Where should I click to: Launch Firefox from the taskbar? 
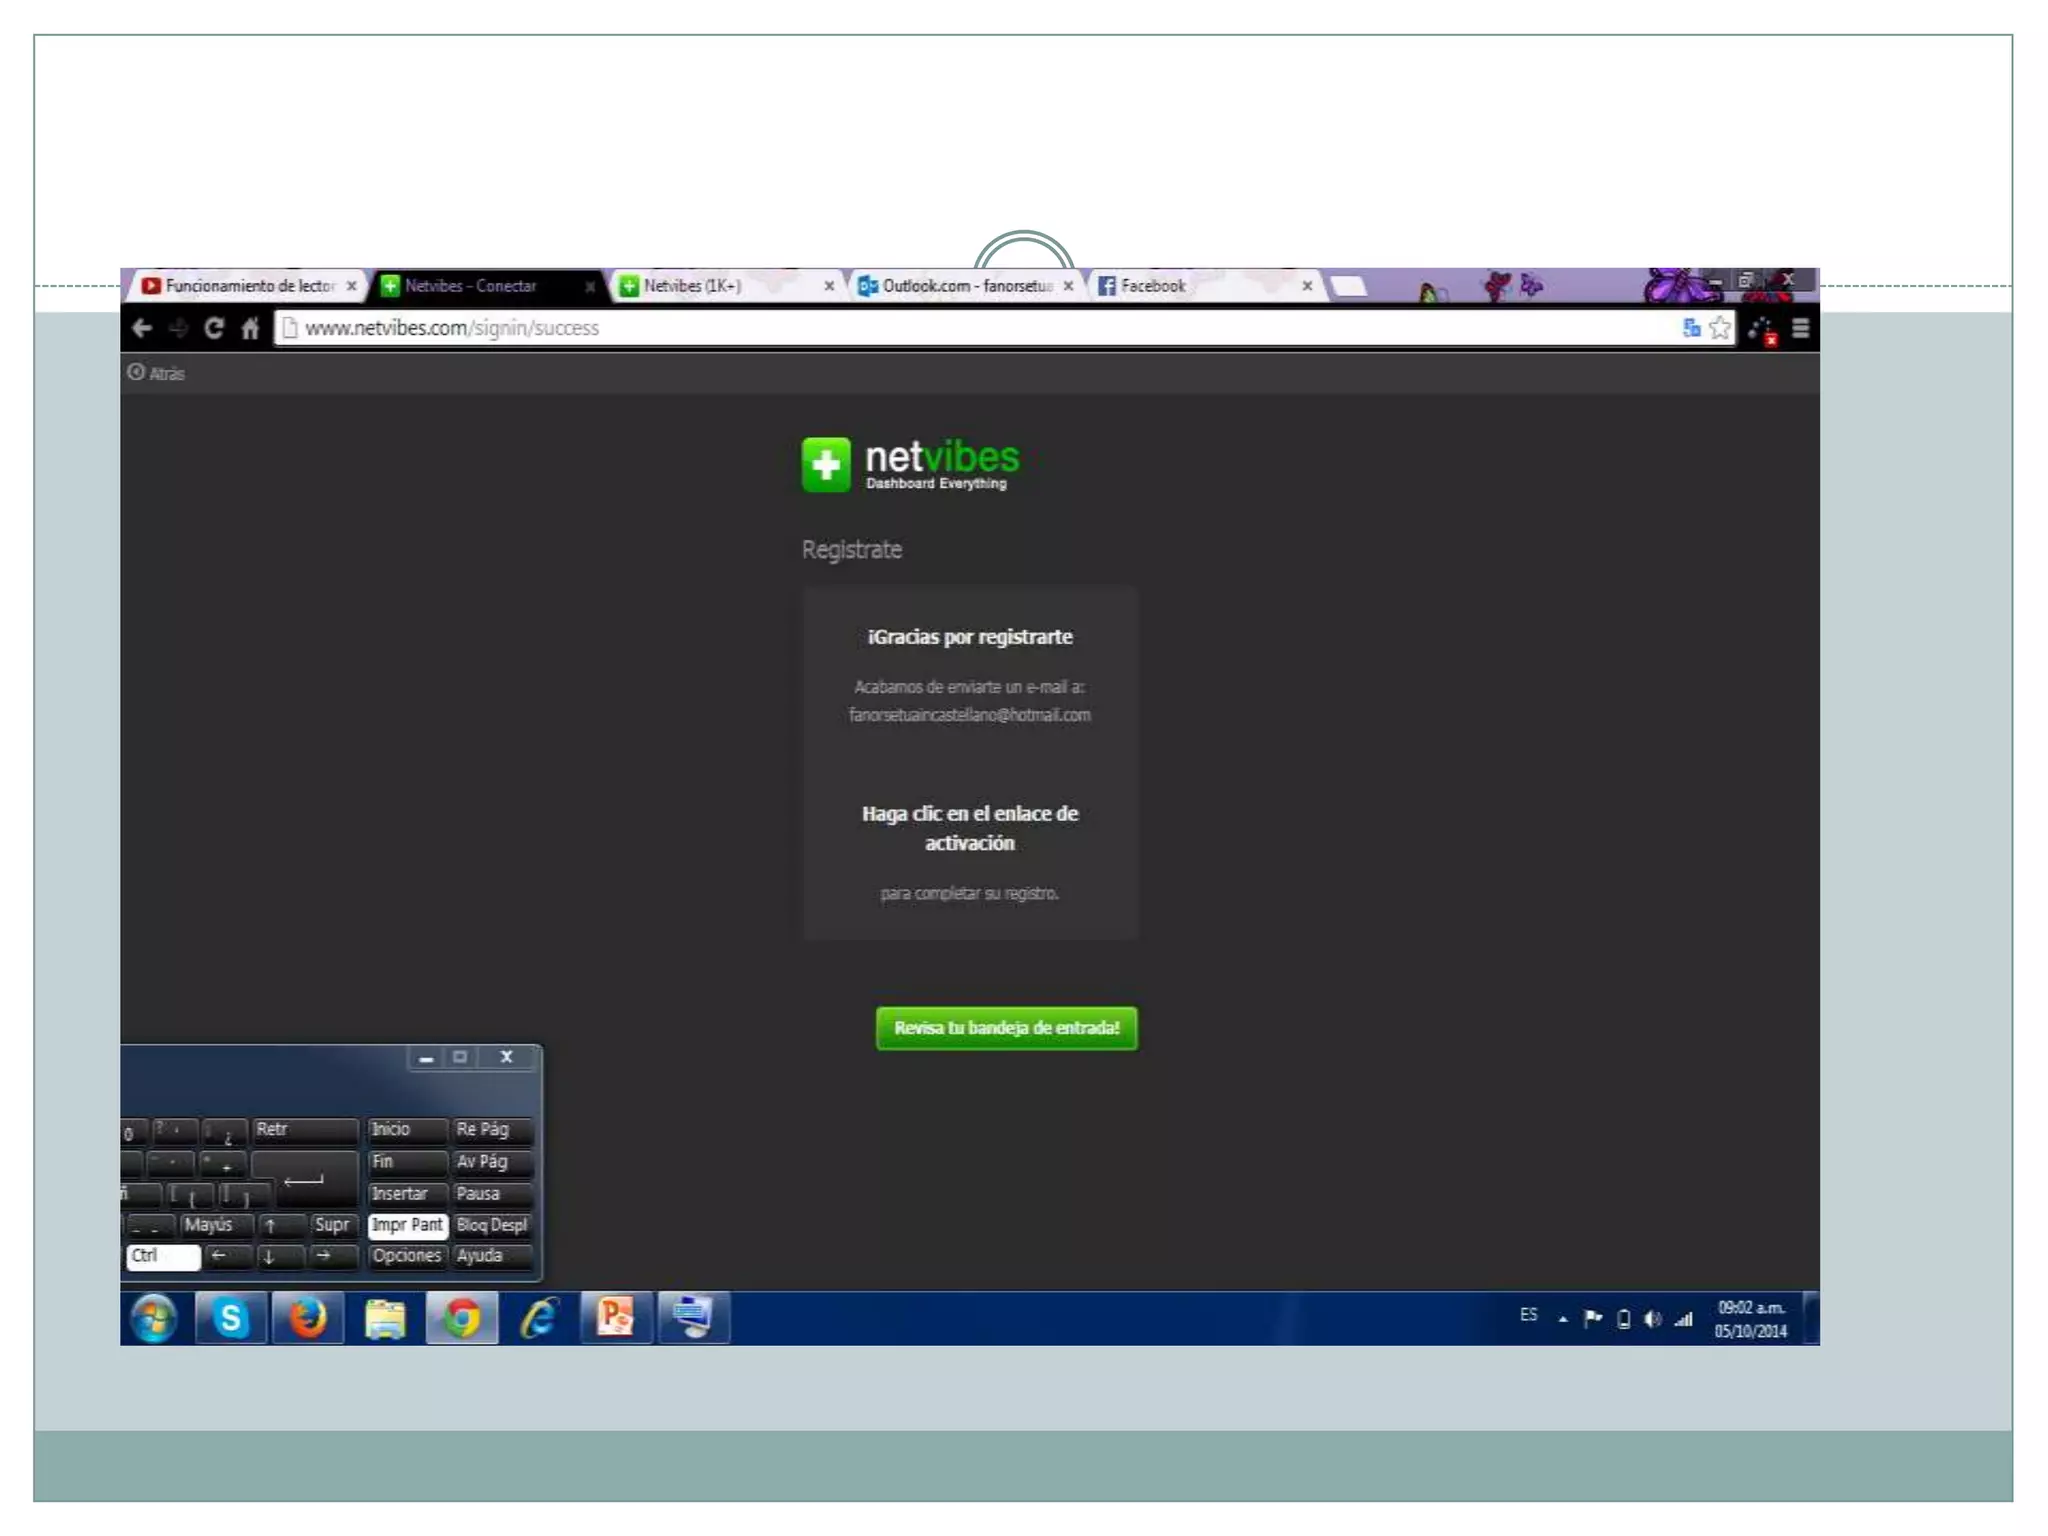[x=307, y=1318]
